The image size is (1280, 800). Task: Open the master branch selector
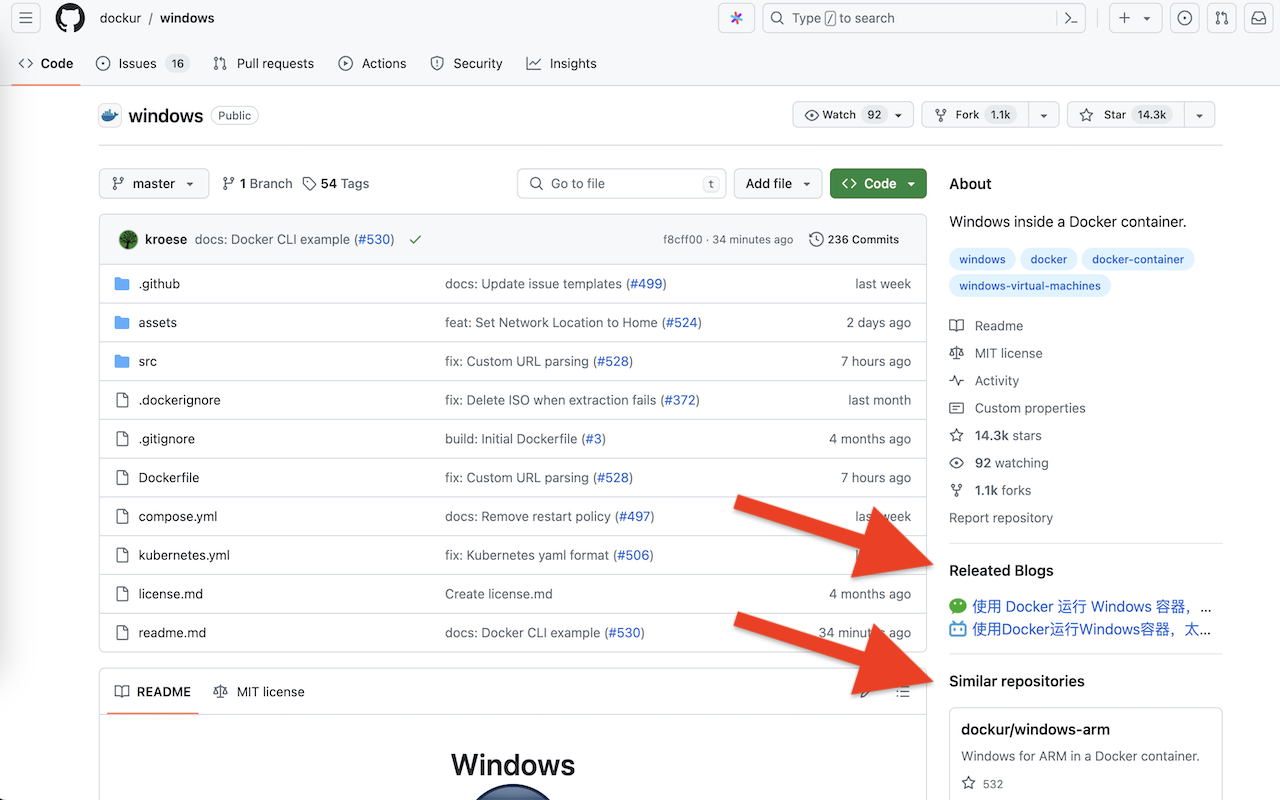point(154,184)
